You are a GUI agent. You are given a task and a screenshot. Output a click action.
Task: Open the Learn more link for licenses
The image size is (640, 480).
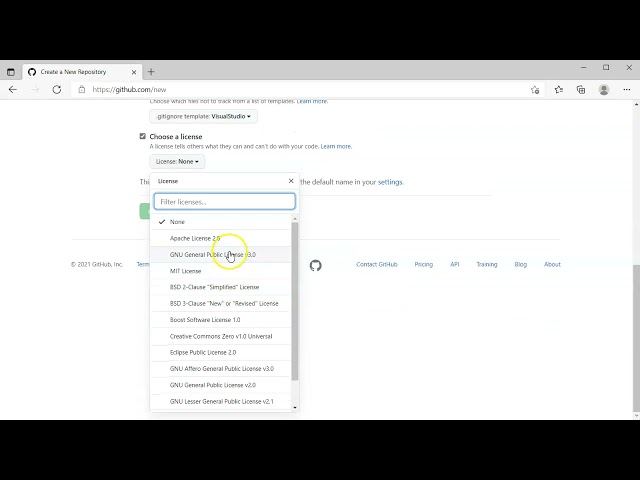click(x=336, y=146)
